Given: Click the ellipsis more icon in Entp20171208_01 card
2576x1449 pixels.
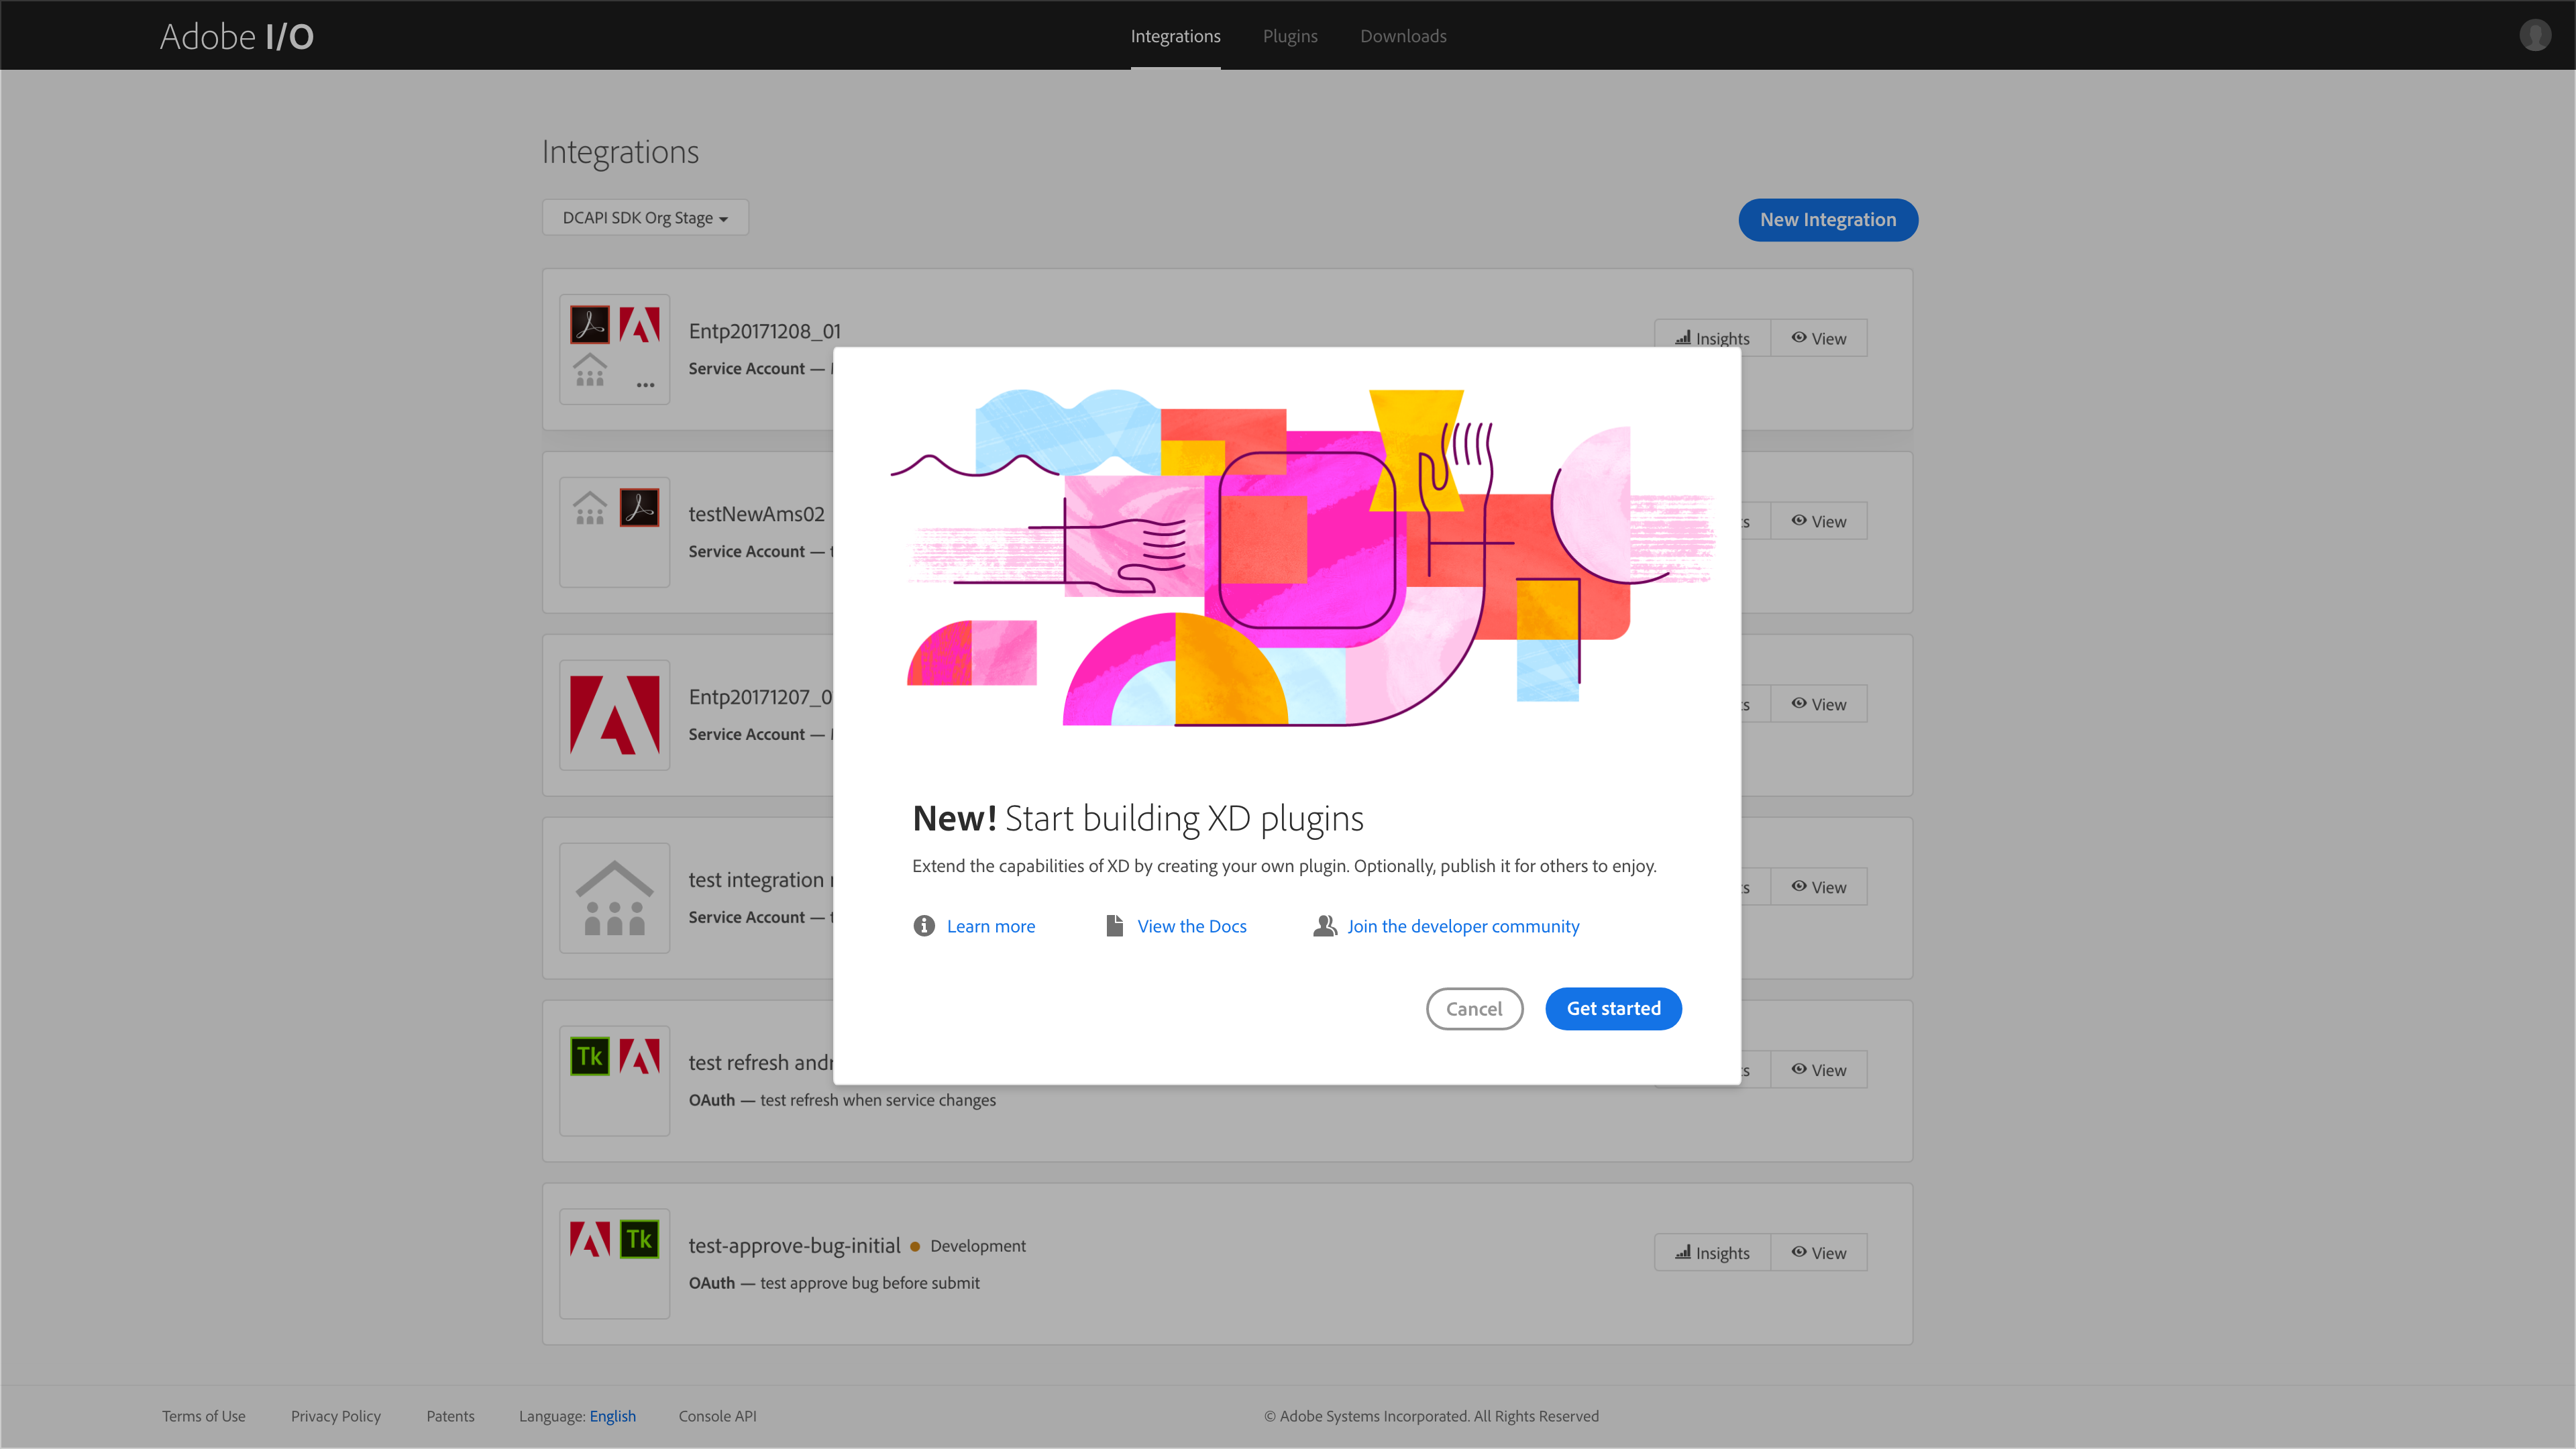Looking at the screenshot, I should click(x=646, y=385).
